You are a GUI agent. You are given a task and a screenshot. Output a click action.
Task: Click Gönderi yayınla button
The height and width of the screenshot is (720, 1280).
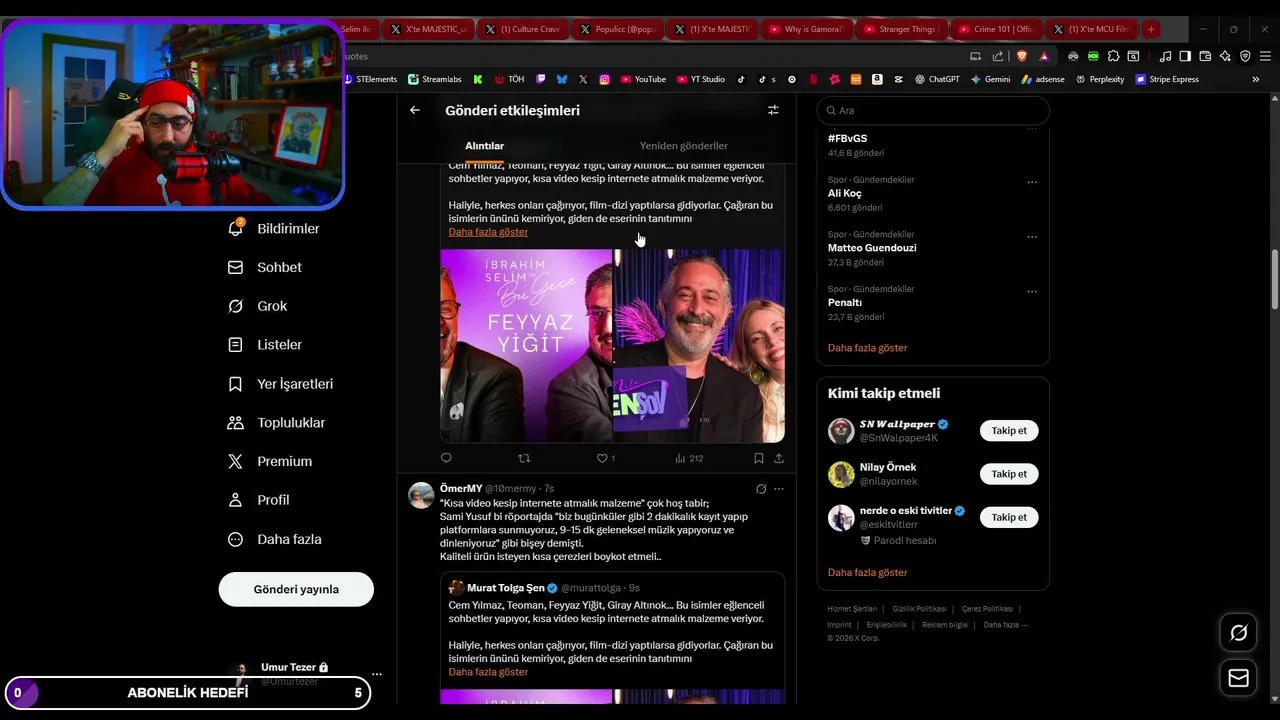point(296,589)
